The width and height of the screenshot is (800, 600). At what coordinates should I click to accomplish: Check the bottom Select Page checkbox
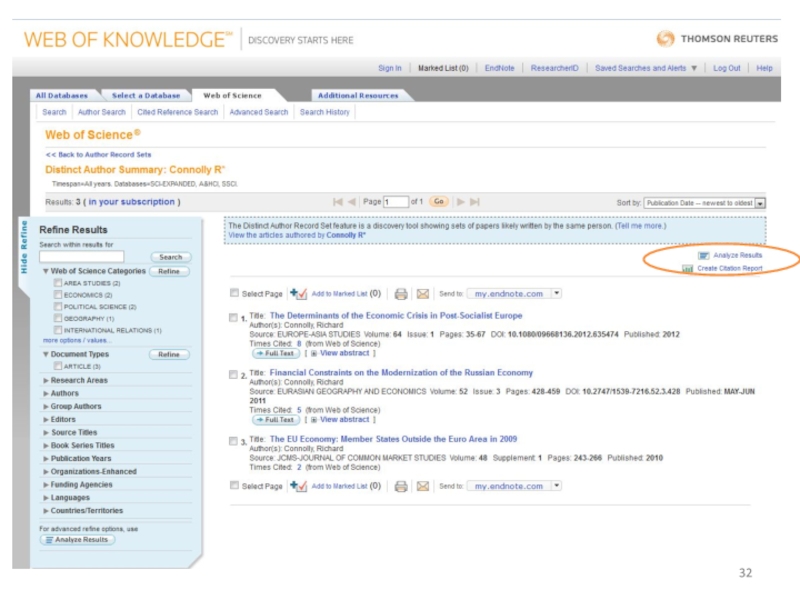(234, 485)
